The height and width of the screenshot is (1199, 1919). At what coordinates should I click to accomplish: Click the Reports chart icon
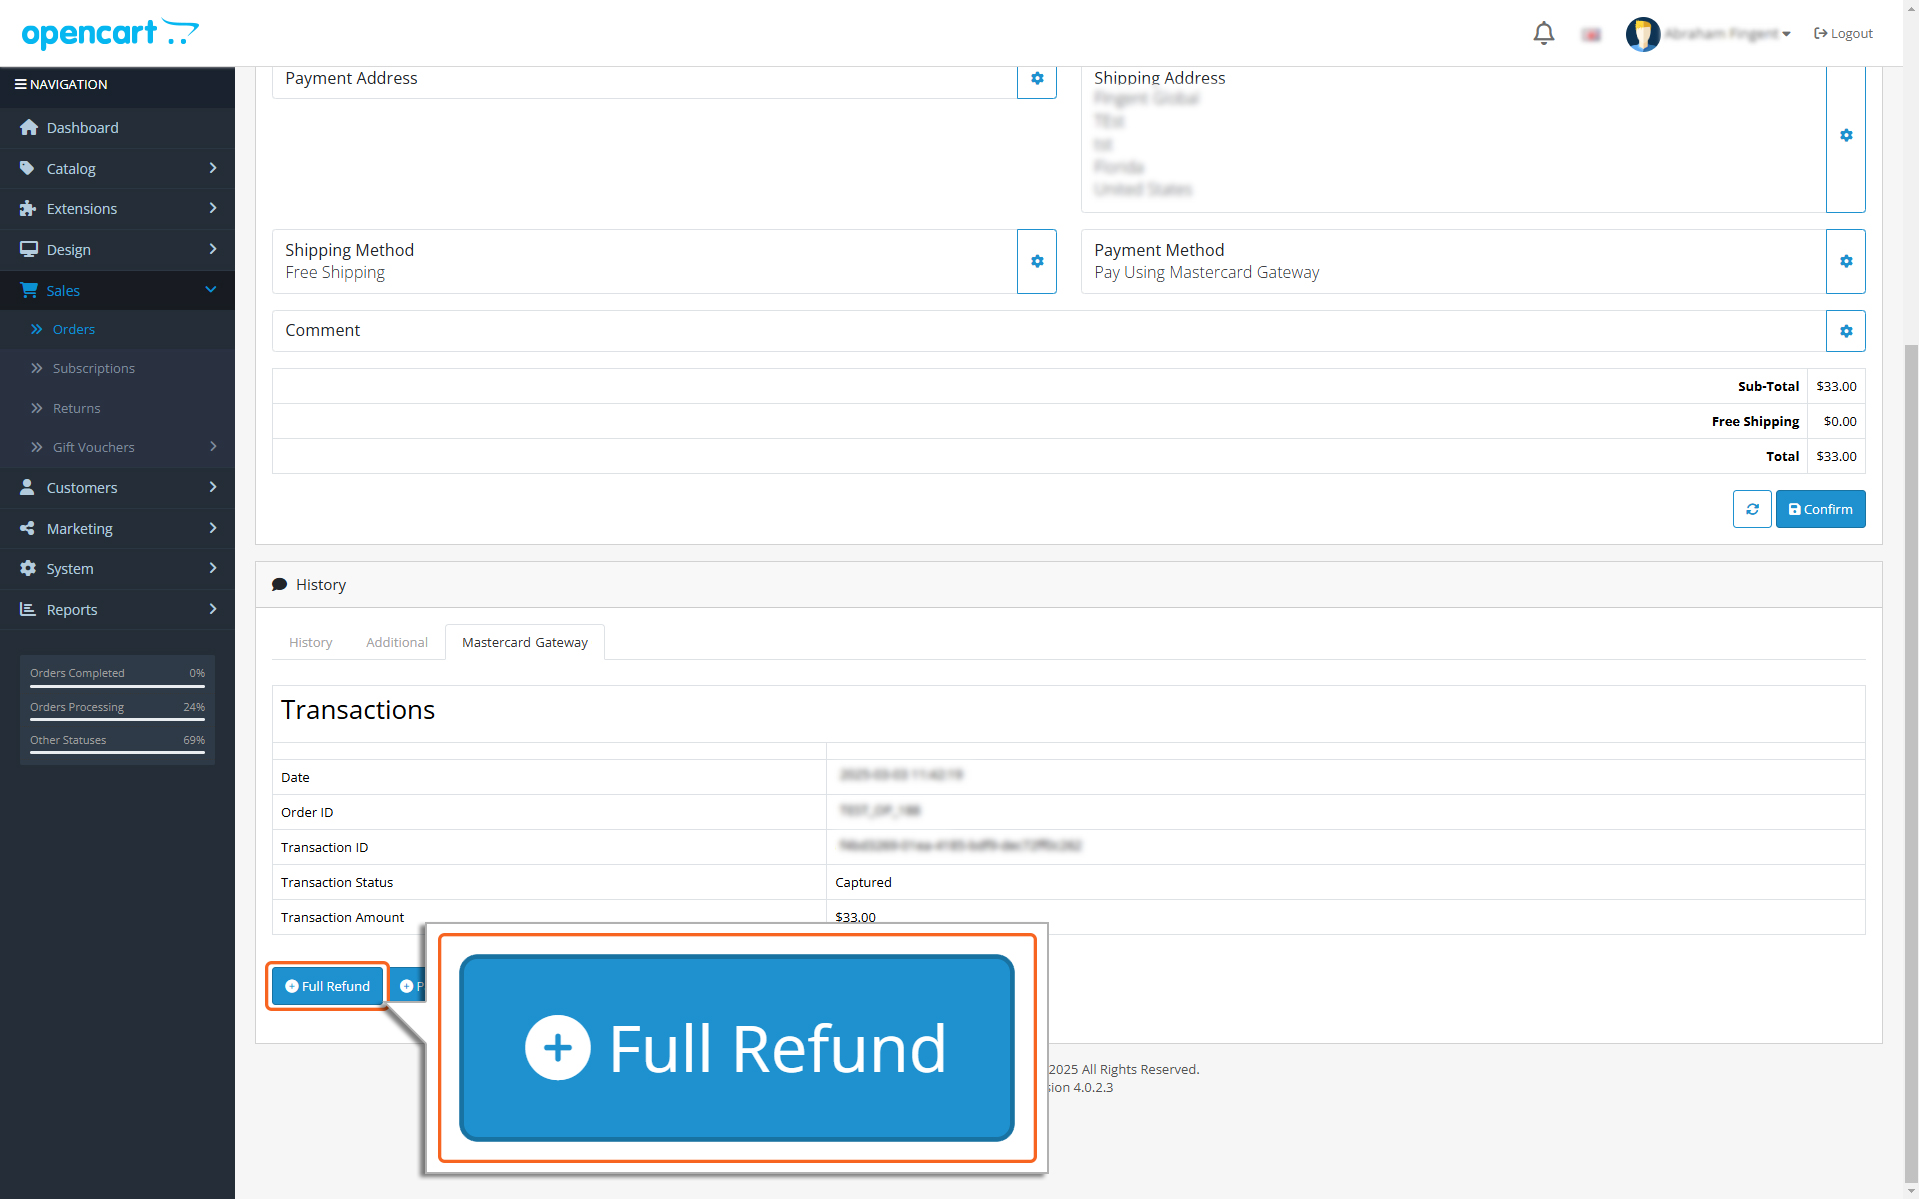28,609
